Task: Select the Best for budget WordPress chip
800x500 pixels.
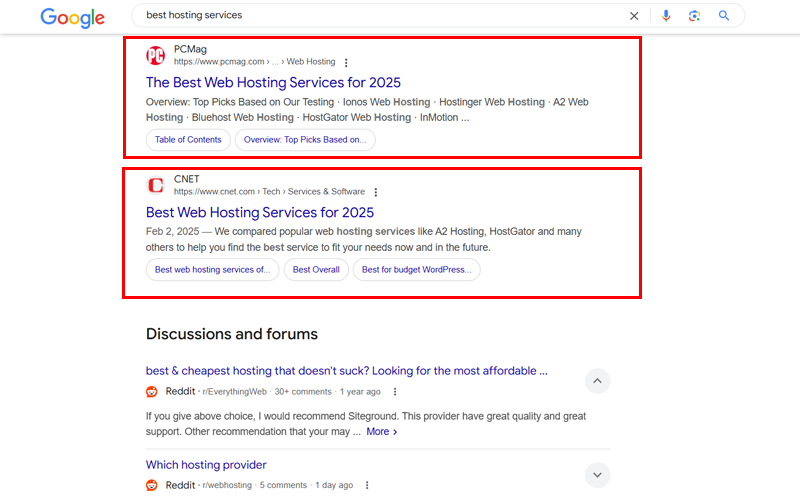Action: [x=416, y=269]
